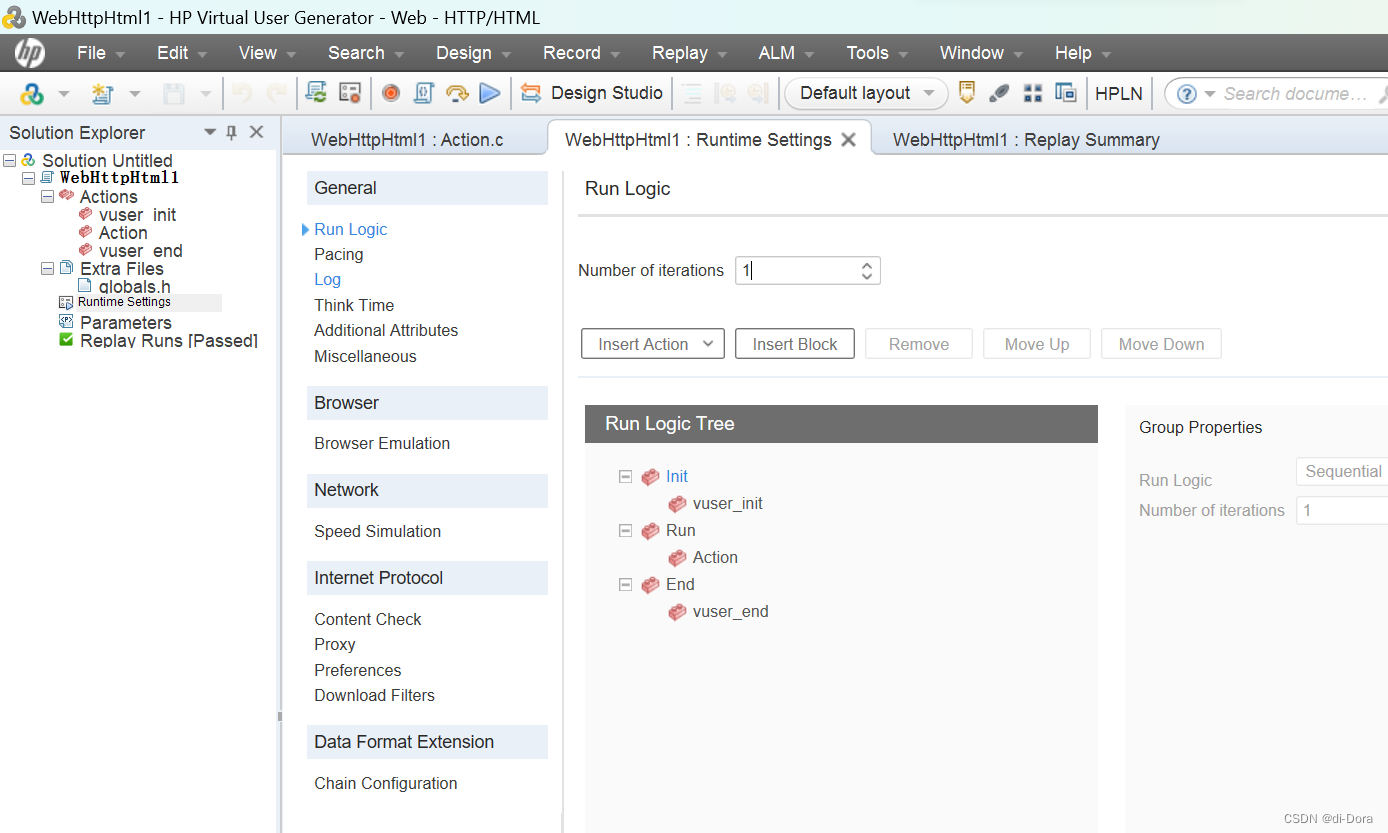1388x833 pixels.
Task: Click the New Script toolbar icon
Action: pyautogui.click(x=102, y=93)
